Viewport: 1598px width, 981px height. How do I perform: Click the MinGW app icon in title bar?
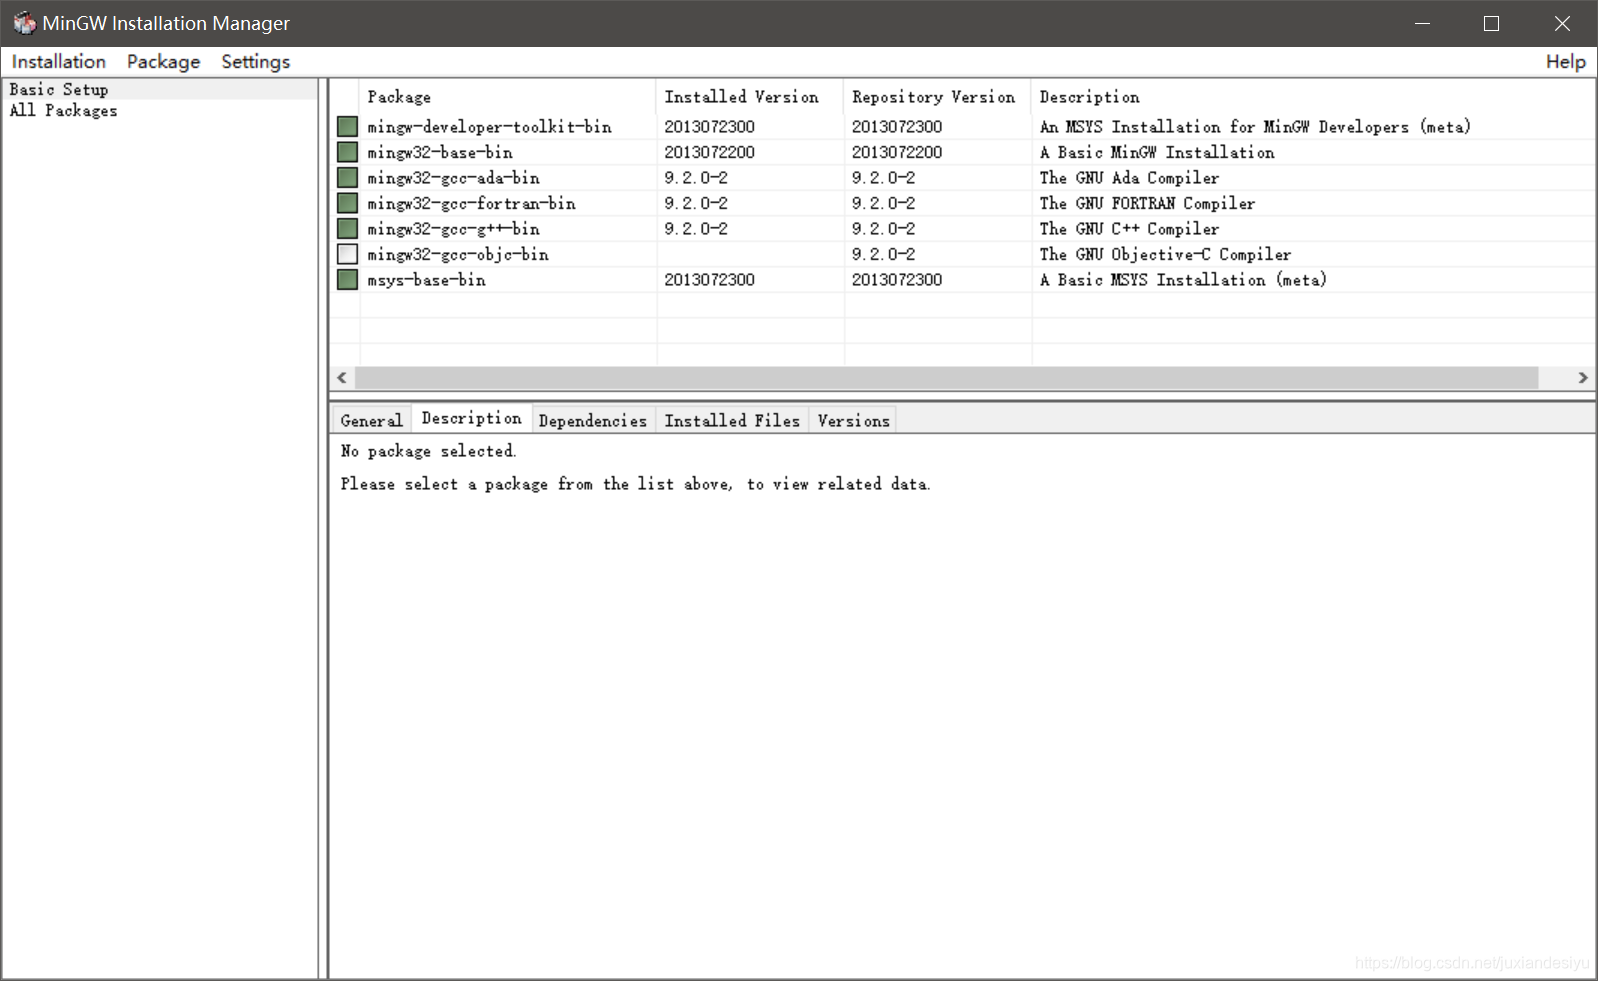point(24,23)
